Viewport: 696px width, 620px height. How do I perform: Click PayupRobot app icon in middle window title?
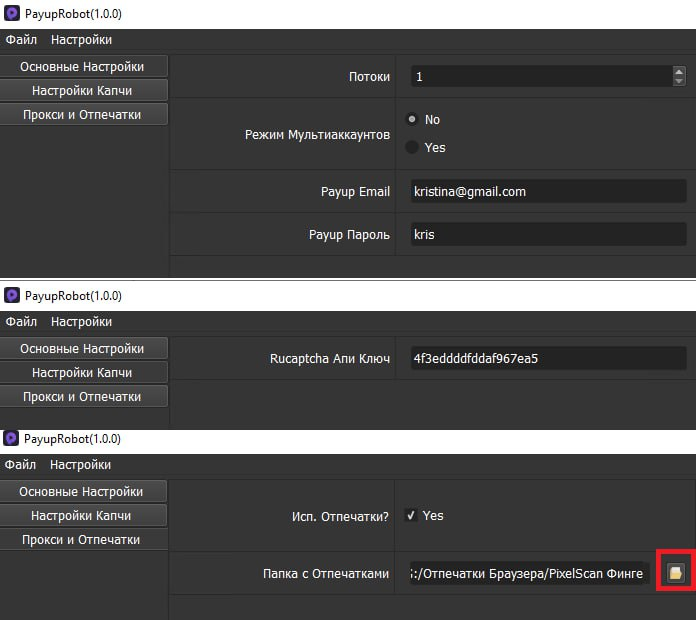[12, 295]
